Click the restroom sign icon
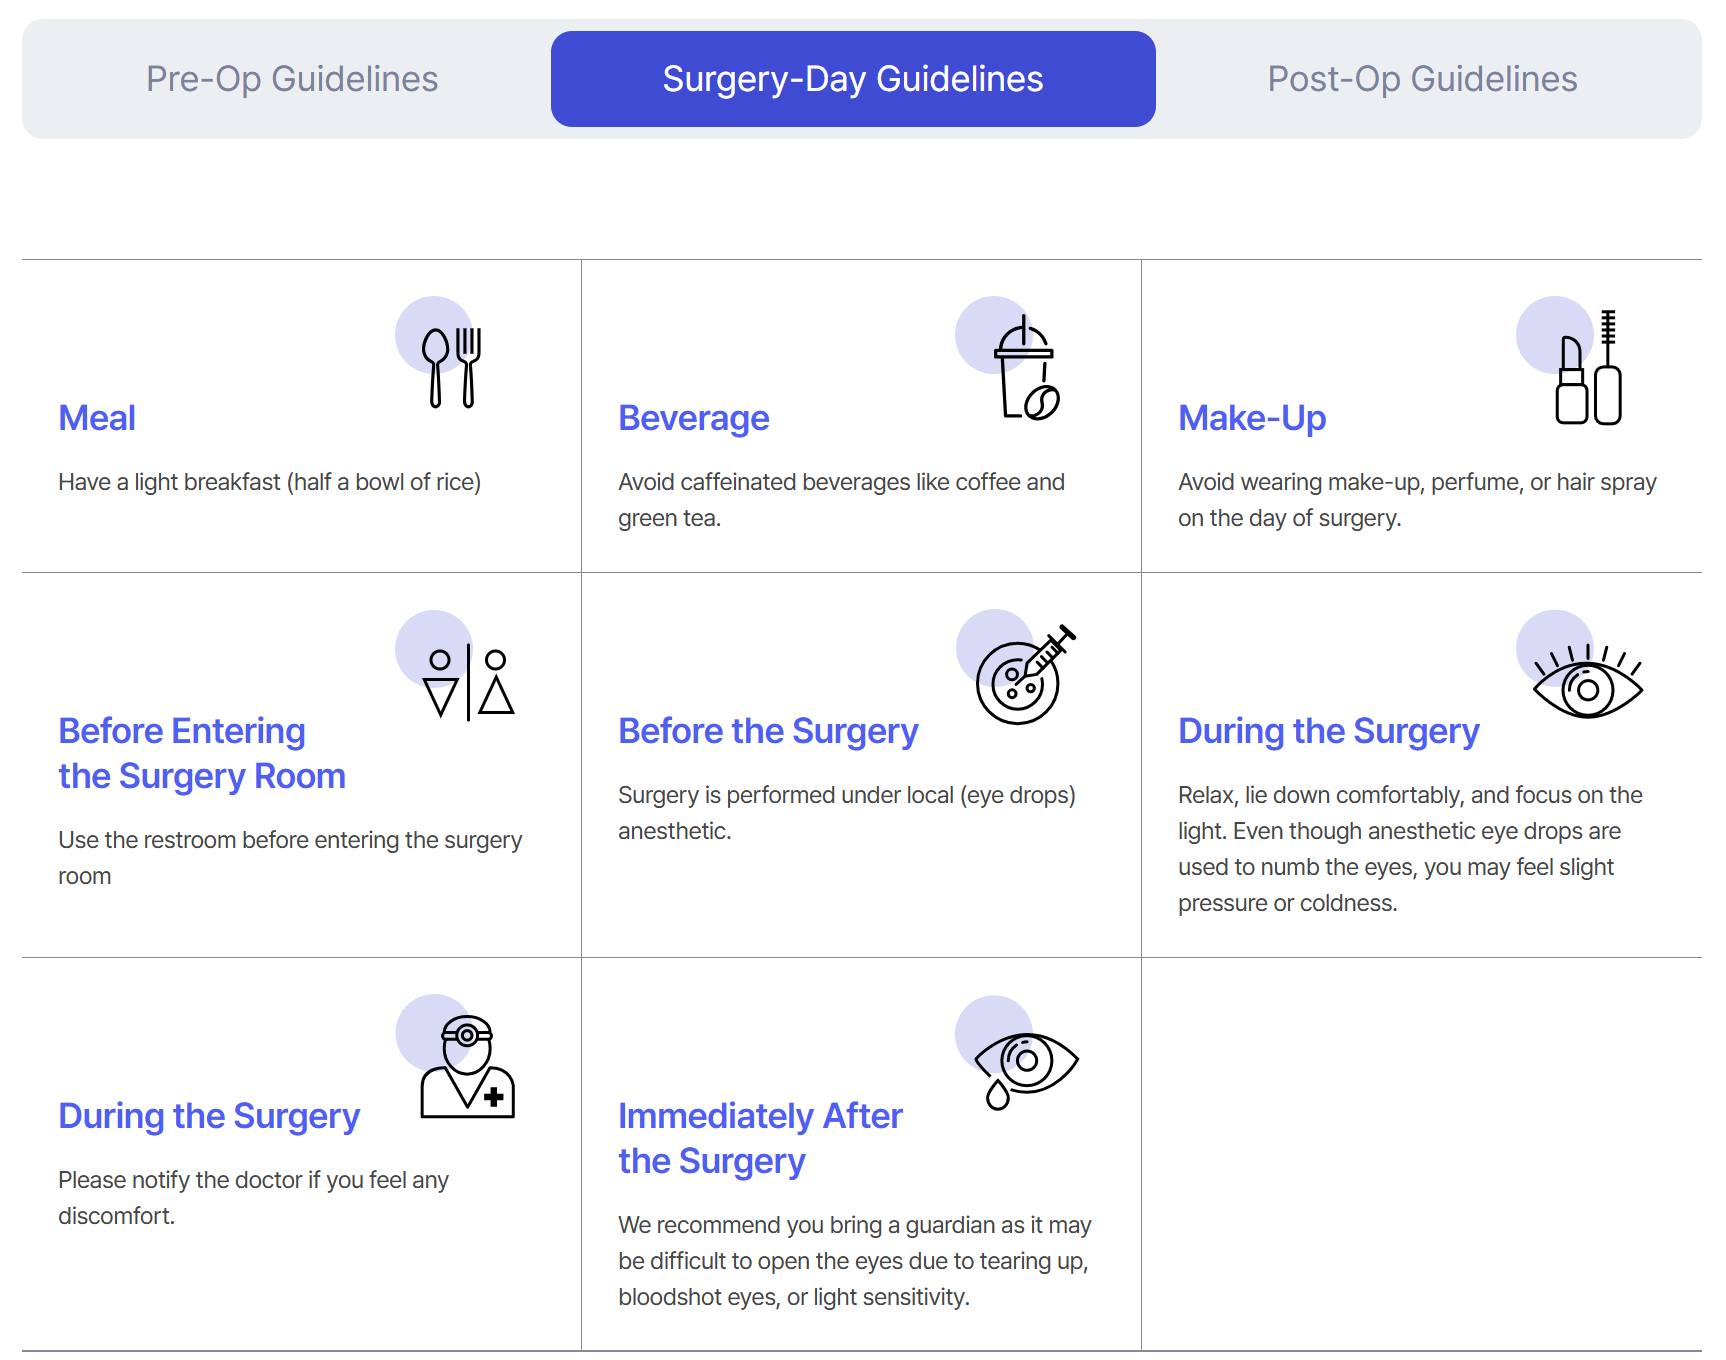The image size is (1726, 1360). point(468,683)
